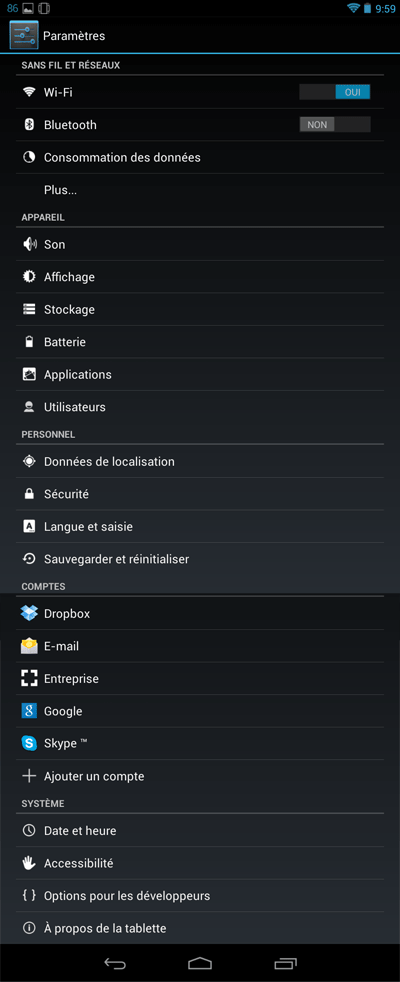Go to Sauvegarder et réinitialiser
Image resolution: width=400 pixels, height=982 pixels.
pyautogui.click(x=200, y=559)
